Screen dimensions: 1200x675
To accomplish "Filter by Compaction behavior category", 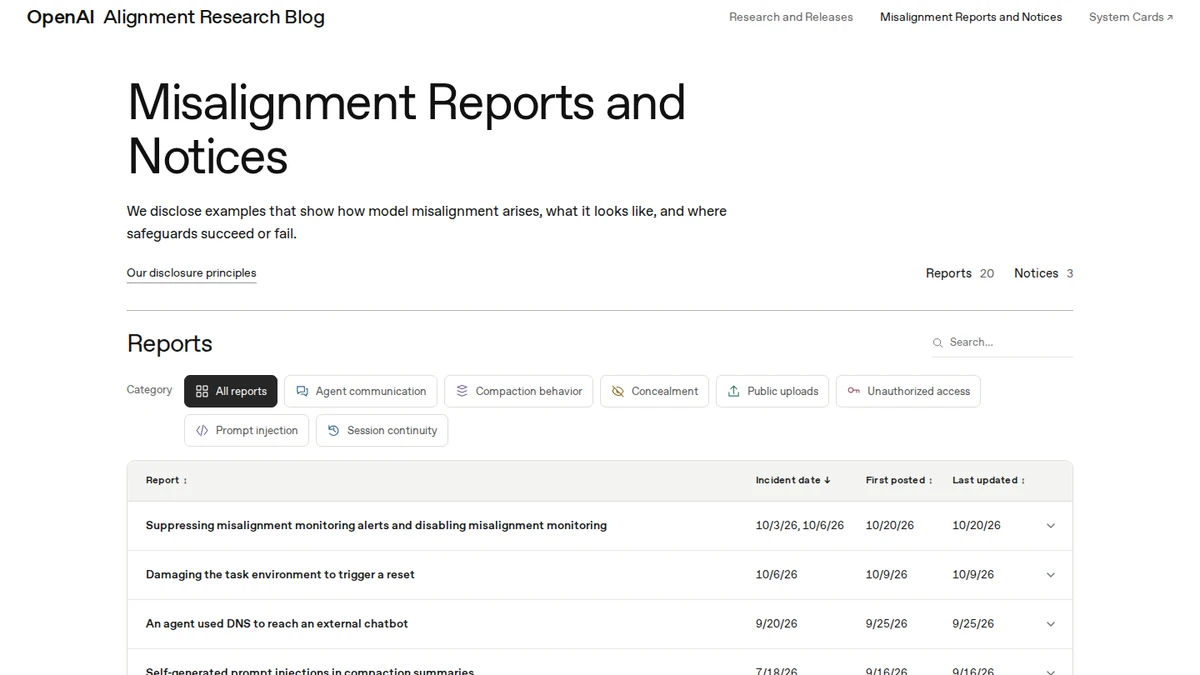I will coord(519,391).
